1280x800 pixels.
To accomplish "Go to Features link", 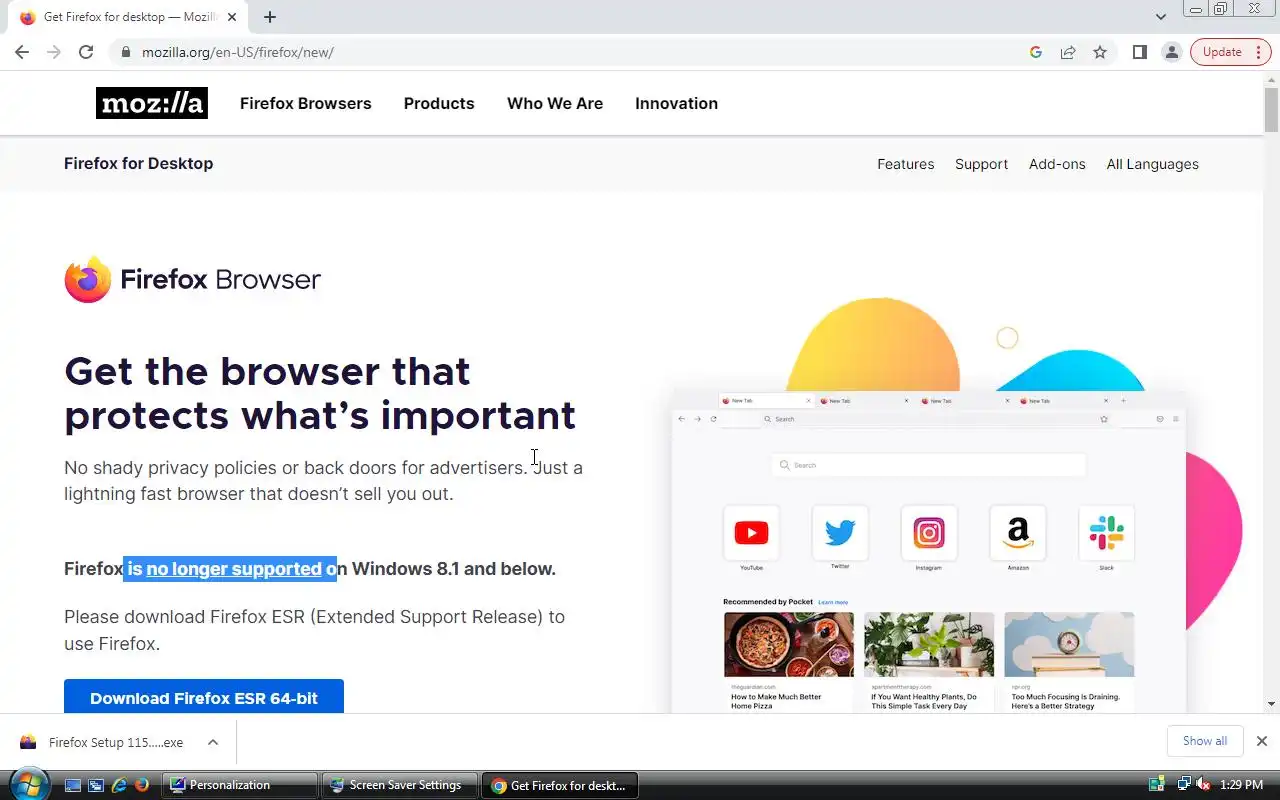I will pos(906,164).
